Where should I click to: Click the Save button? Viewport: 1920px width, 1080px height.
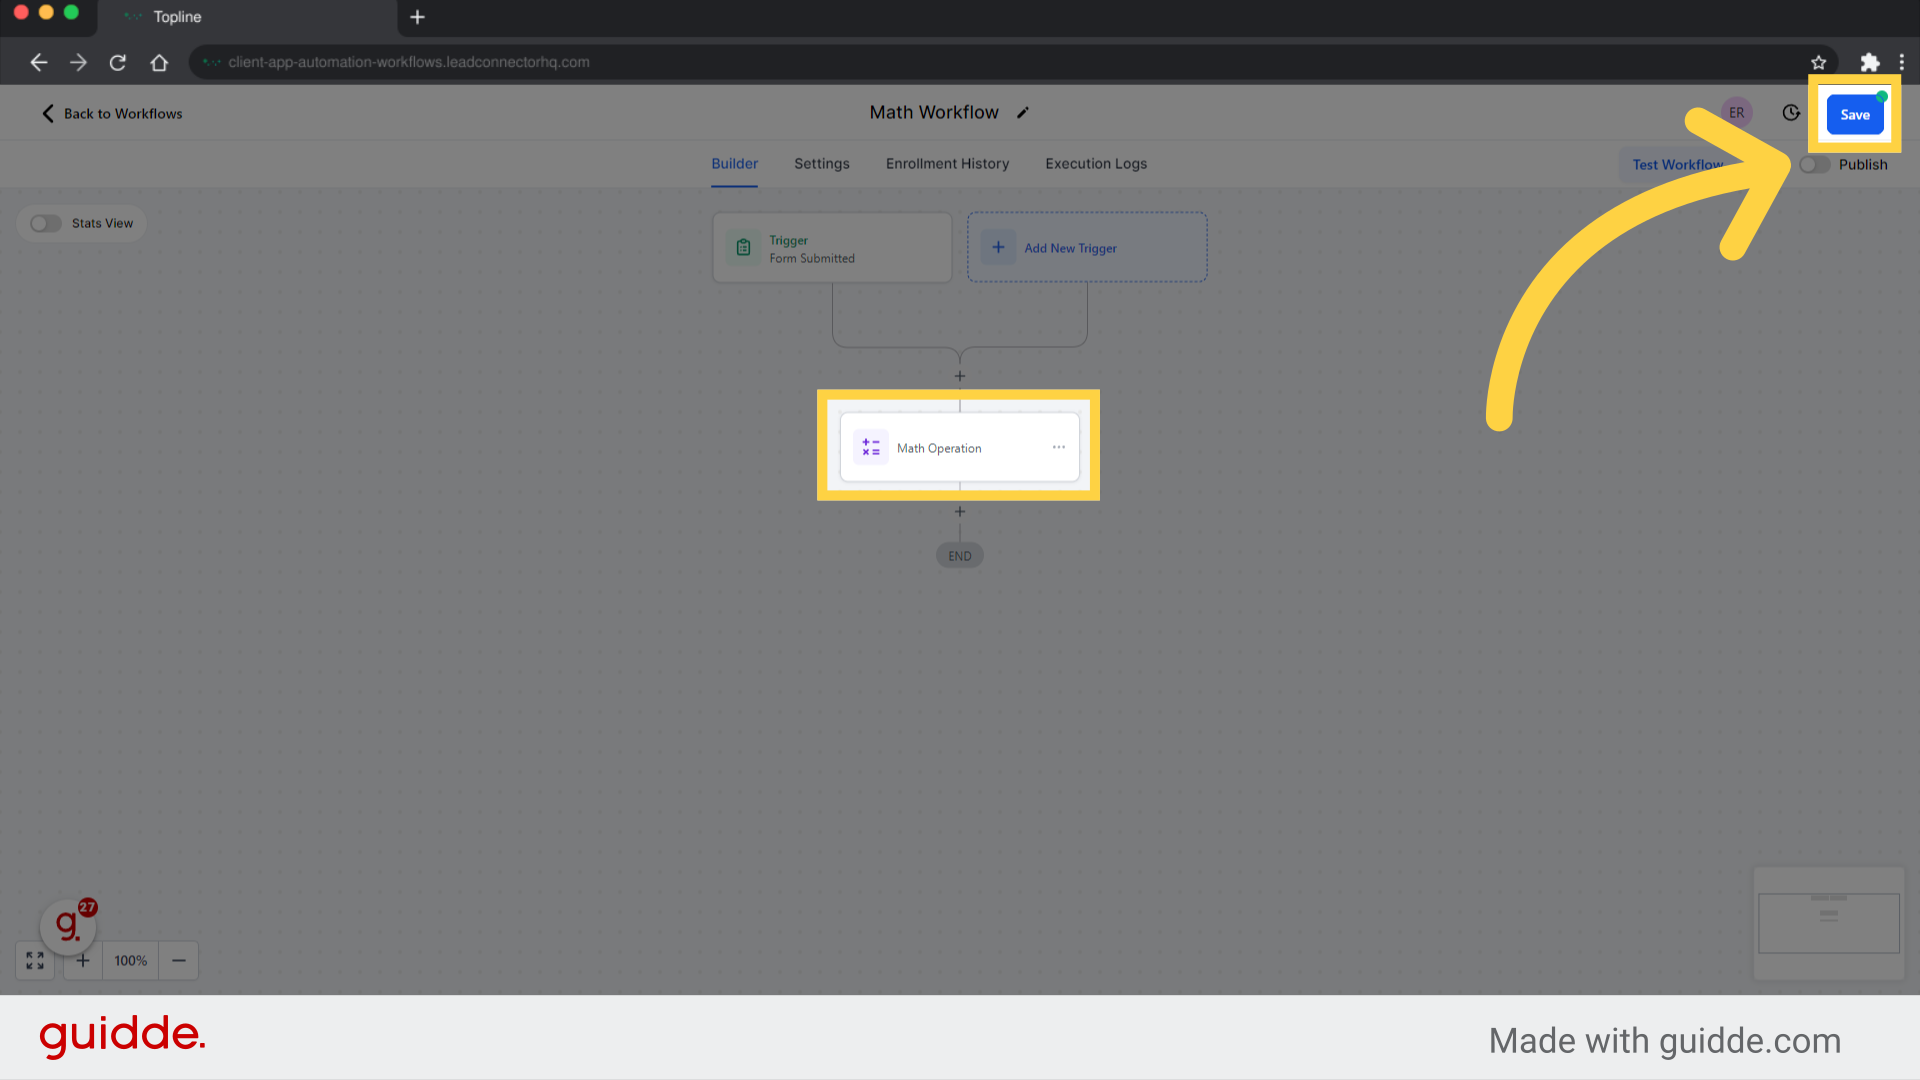click(x=1855, y=113)
